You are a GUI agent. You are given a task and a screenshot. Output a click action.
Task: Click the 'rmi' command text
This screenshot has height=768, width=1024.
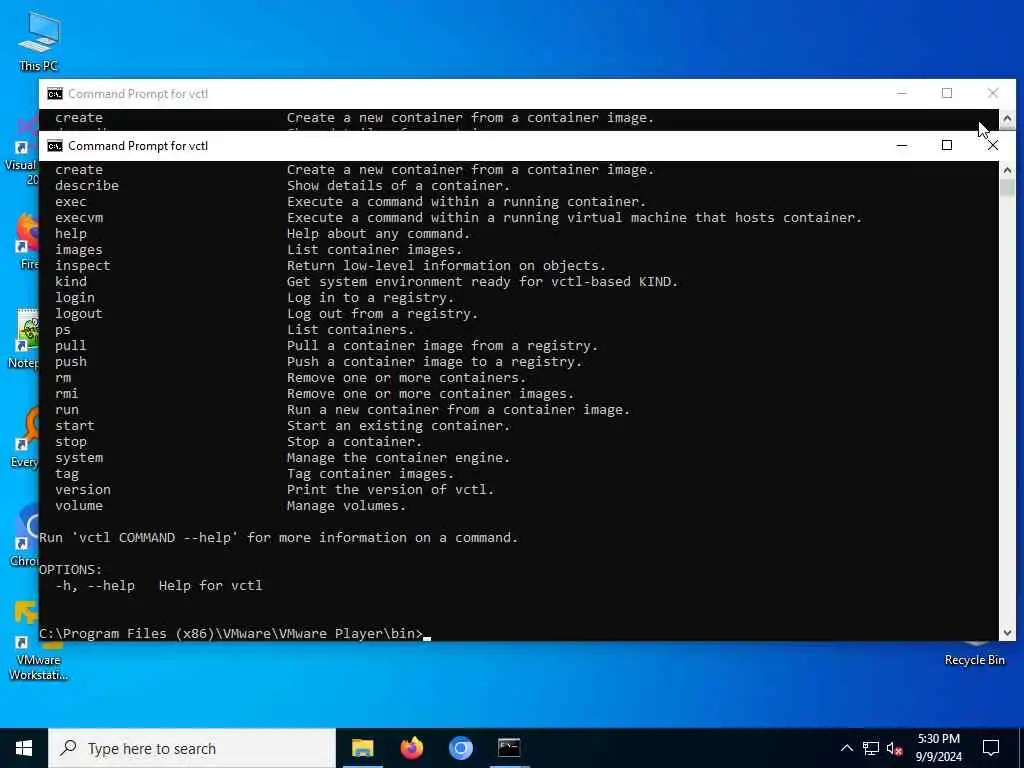click(x=67, y=394)
